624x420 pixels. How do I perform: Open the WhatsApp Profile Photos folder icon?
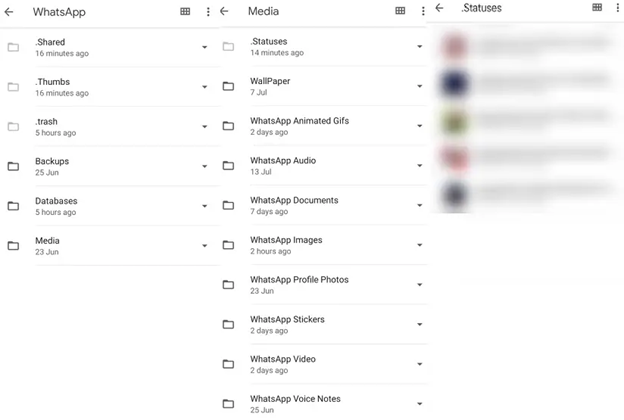click(228, 285)
